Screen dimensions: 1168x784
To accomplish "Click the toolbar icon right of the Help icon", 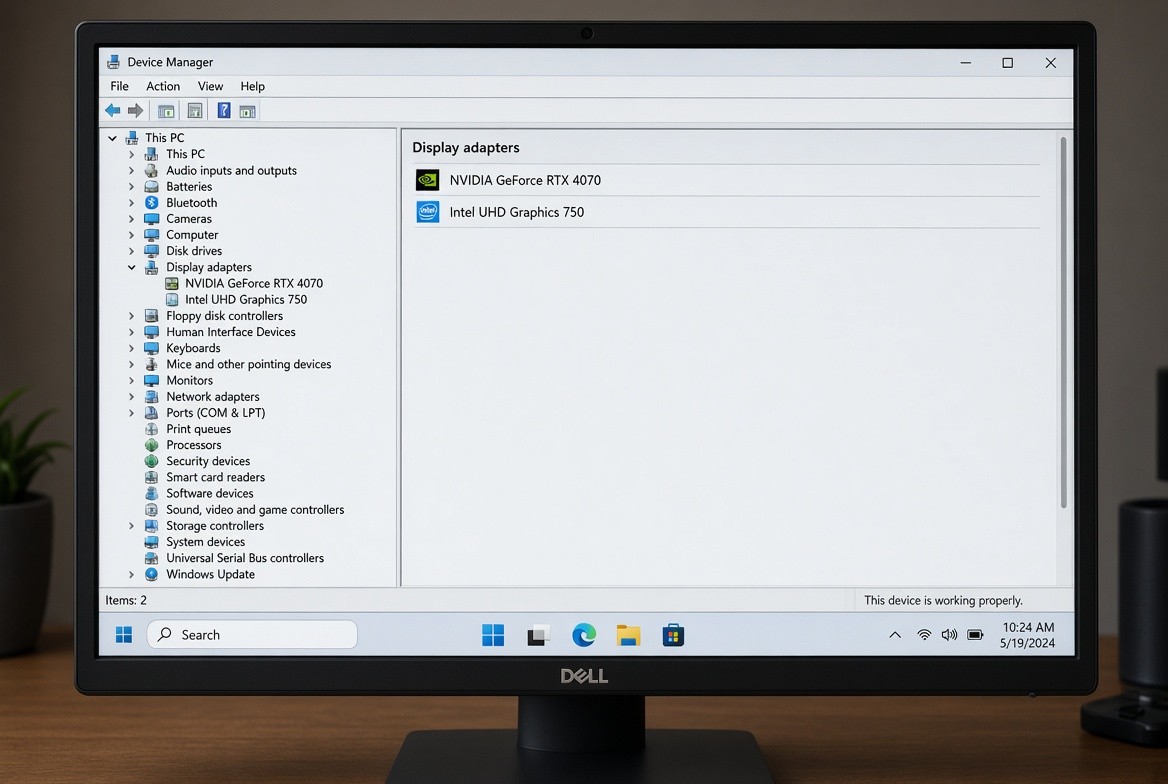I will click(247, 111).
